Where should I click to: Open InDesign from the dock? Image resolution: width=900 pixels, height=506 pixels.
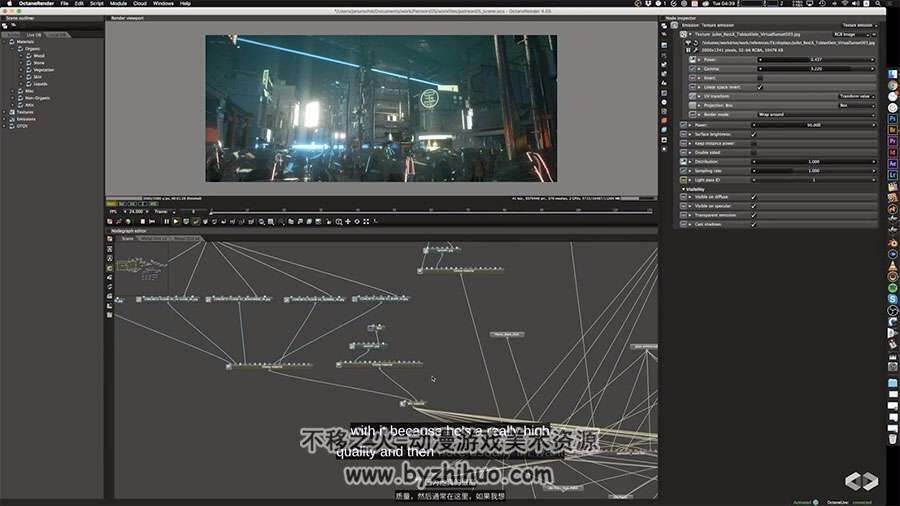tap(893, 153)
